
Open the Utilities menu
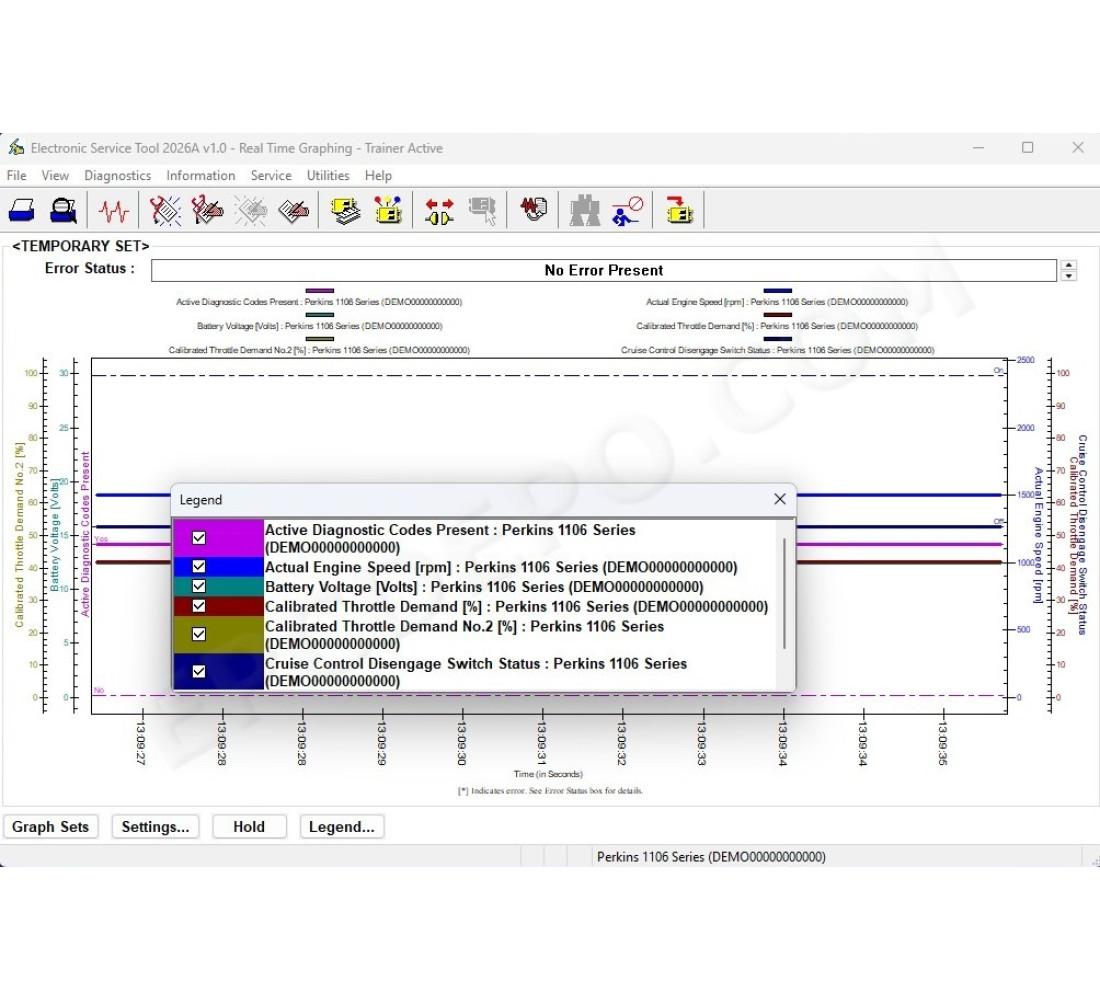click(x=328, y=175)
